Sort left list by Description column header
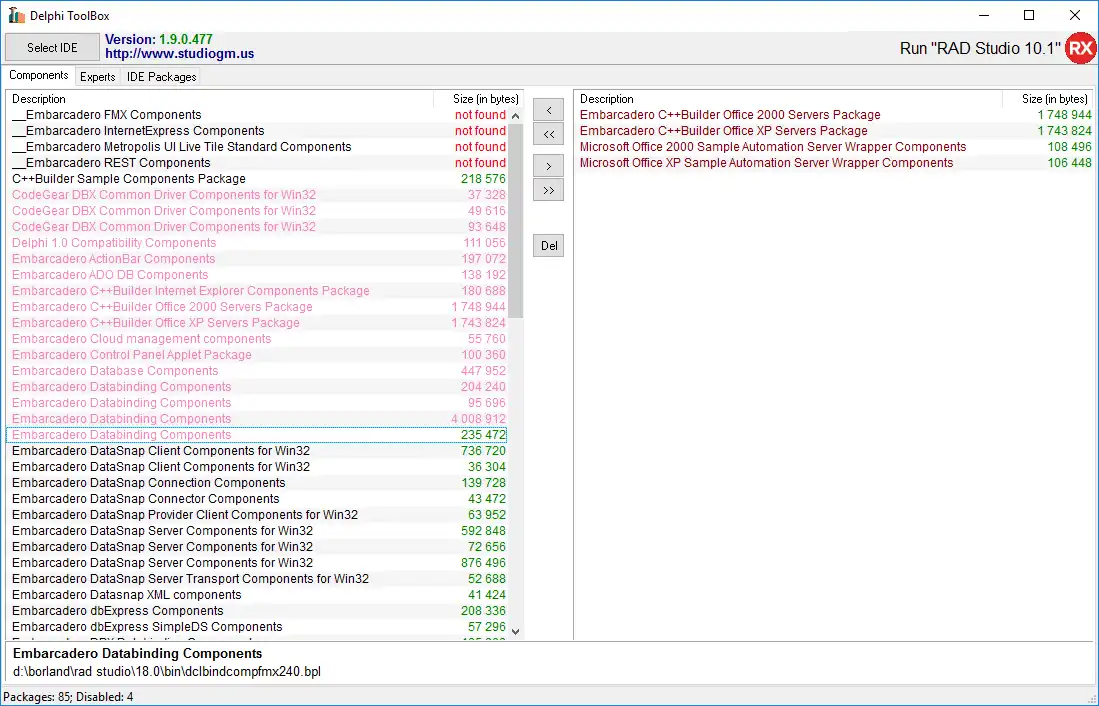This screenshot has width=1099, height=706. (220, 99)
